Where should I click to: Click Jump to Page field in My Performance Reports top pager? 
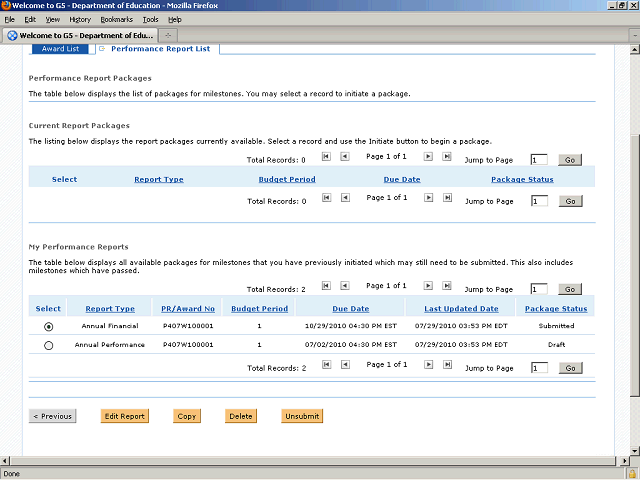(538, 289)
